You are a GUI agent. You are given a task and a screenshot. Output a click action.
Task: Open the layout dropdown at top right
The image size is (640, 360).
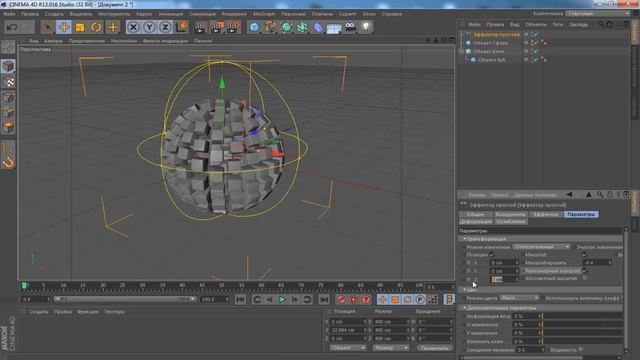click(x=598, y=13)
